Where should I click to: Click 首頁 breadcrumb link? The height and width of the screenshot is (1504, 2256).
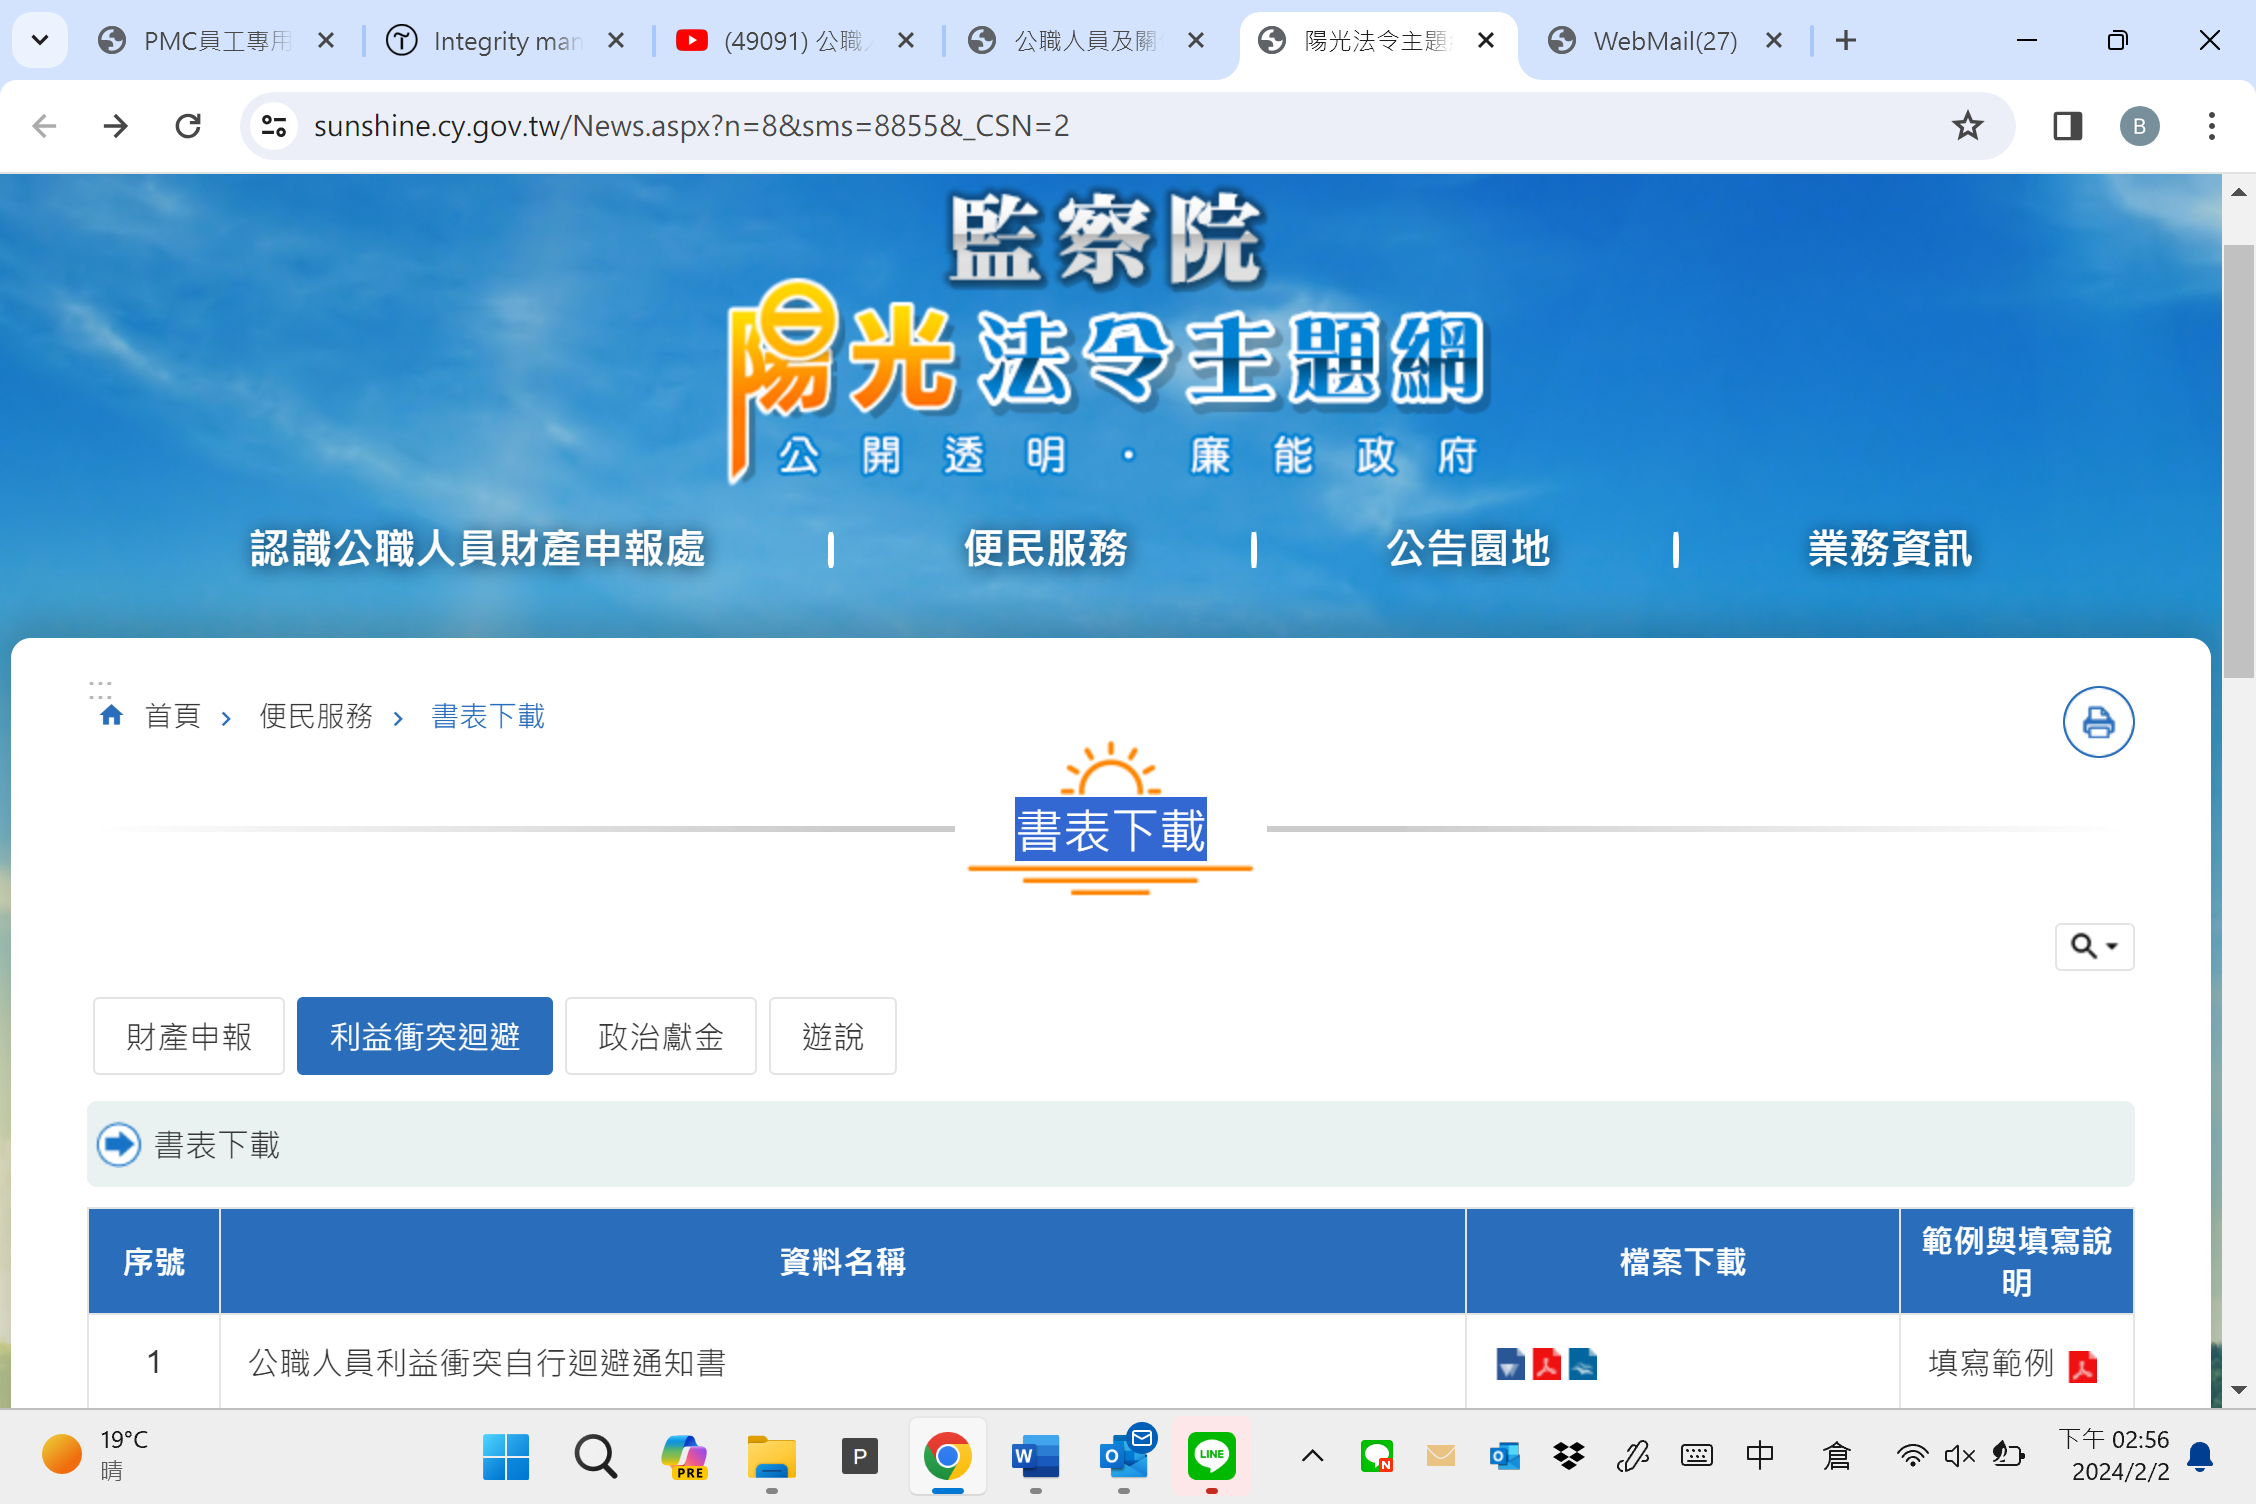tap(173, 716)
